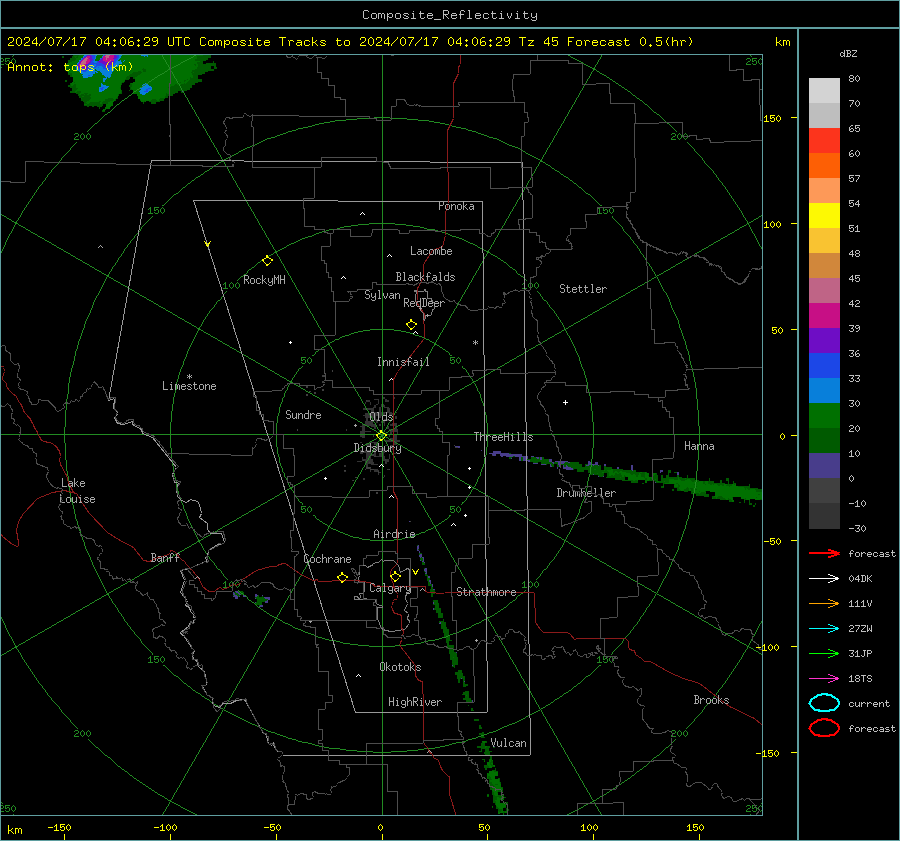Click the Drumheller town label
Image resolution: width=900 pixels, height=841 pixels.
586,493
